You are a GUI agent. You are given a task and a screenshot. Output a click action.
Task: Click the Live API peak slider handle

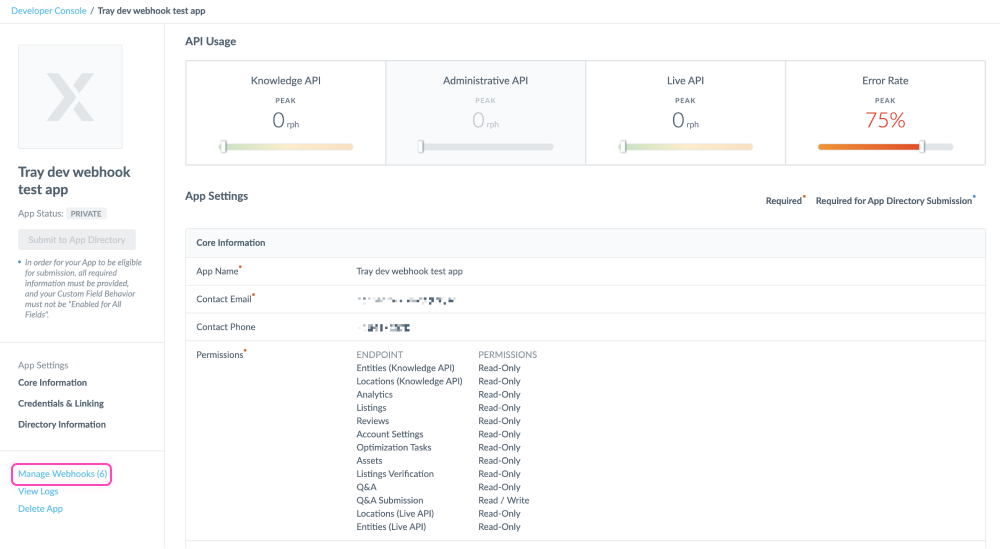[x=622, y=147]
